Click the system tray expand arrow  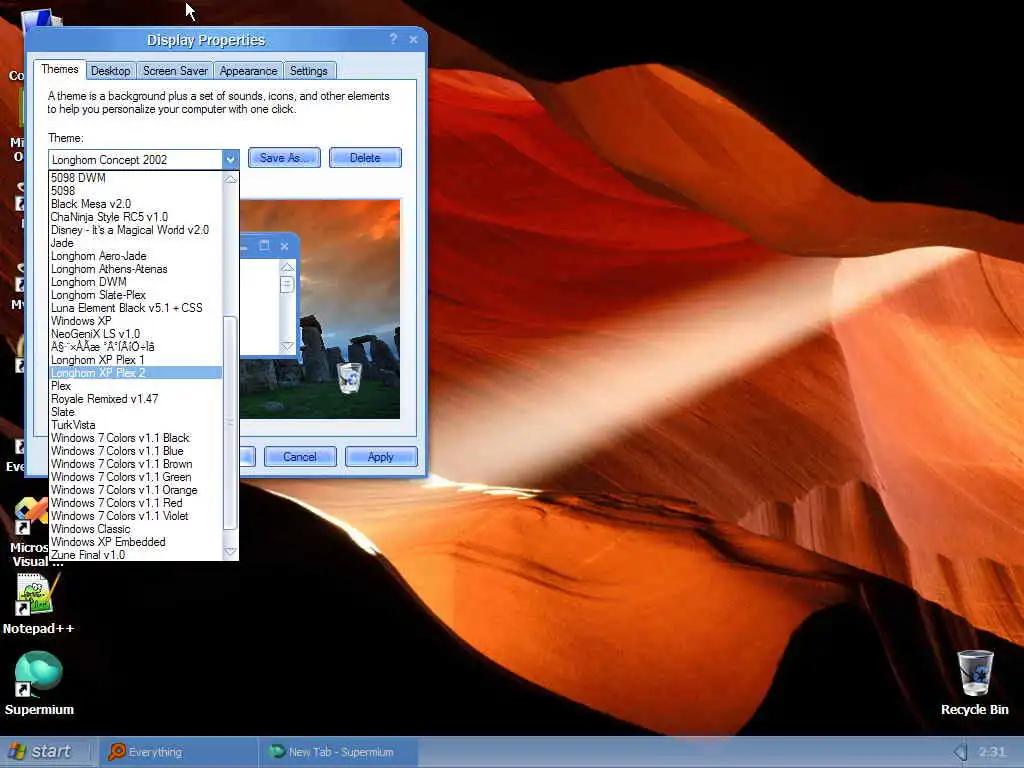[x=959, y=752]
